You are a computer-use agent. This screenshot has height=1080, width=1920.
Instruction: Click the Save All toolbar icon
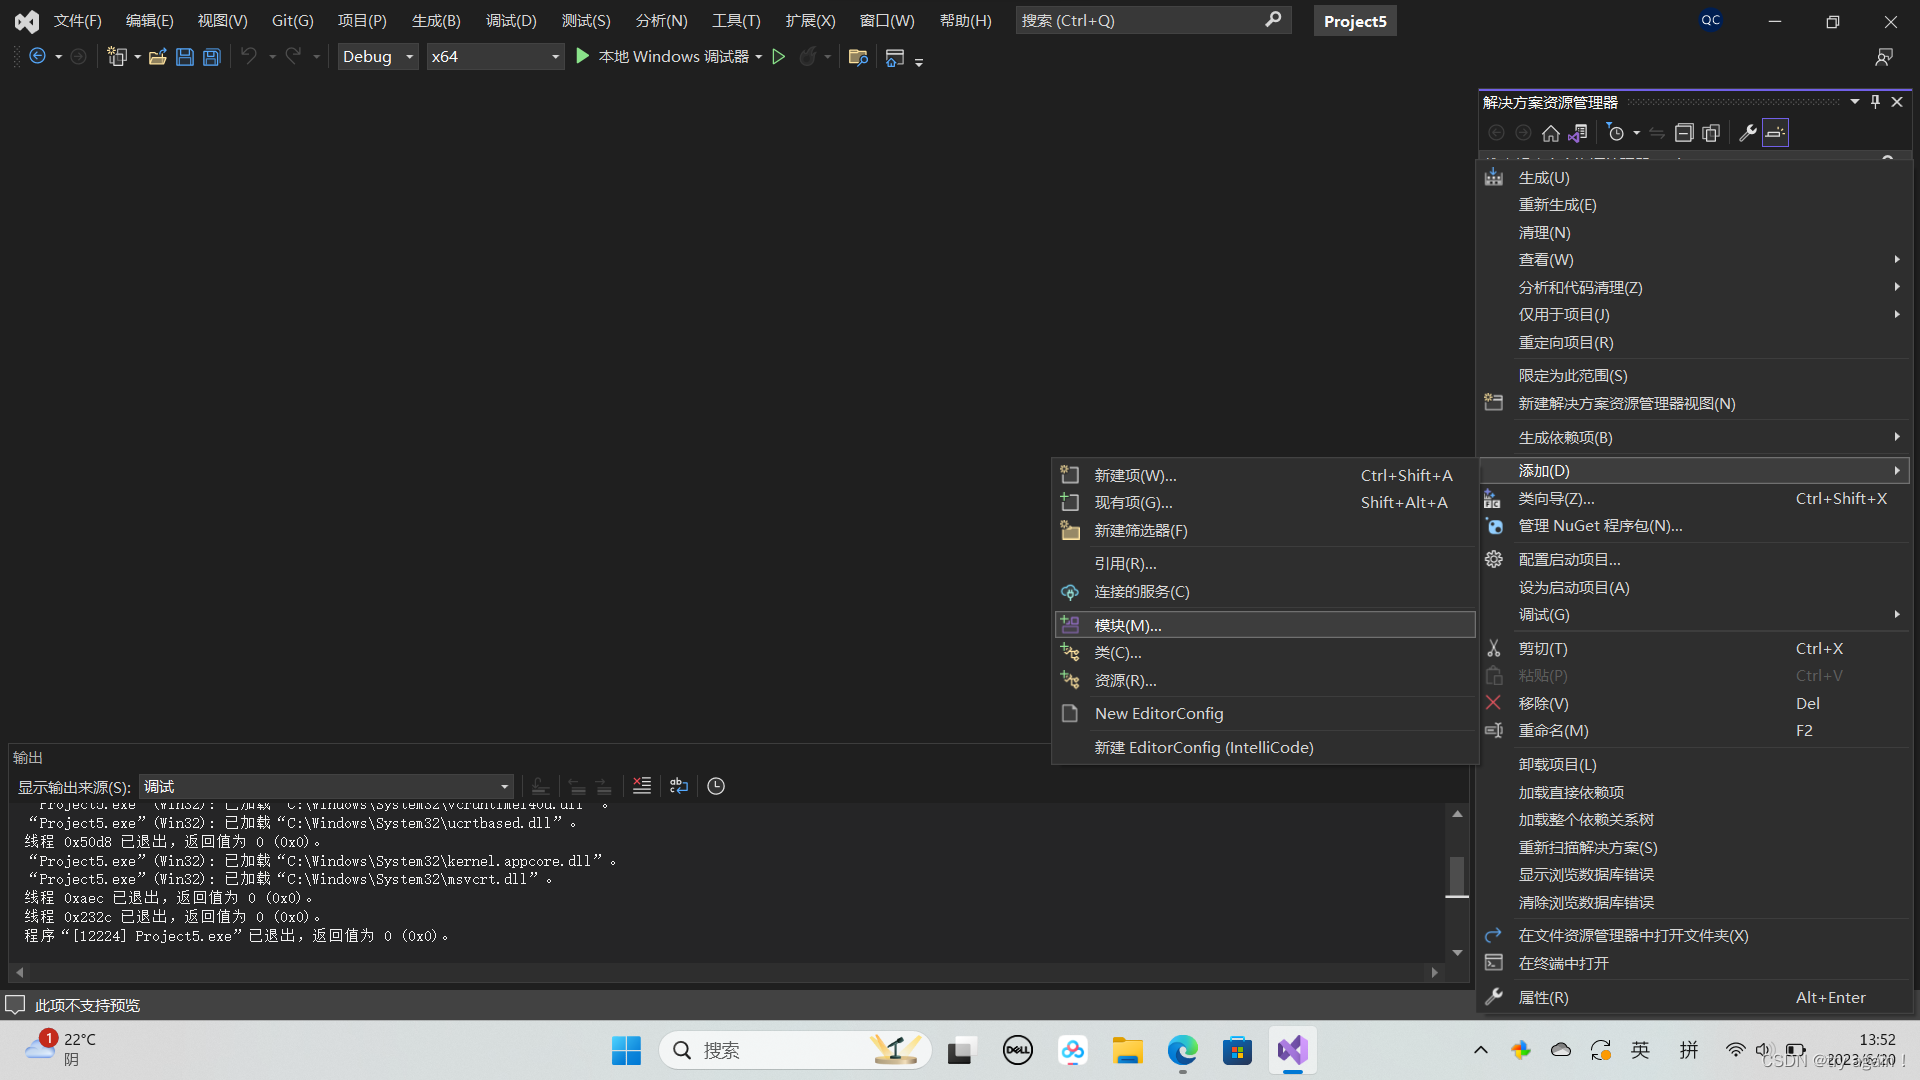click(212, 57)
